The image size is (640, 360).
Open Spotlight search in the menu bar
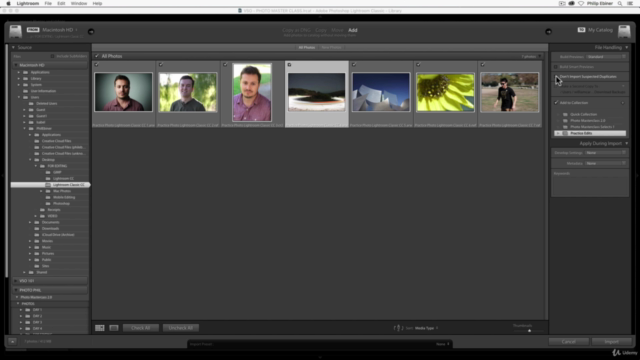620,3
